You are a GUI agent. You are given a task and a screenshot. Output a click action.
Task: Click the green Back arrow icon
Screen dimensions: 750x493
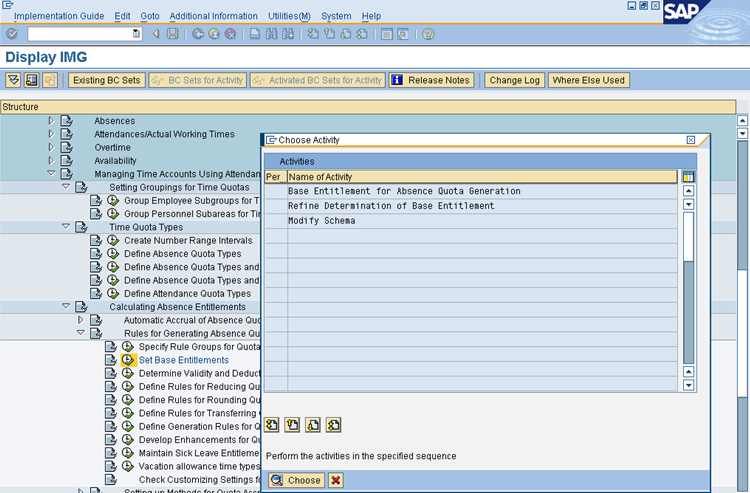point(198,34)
